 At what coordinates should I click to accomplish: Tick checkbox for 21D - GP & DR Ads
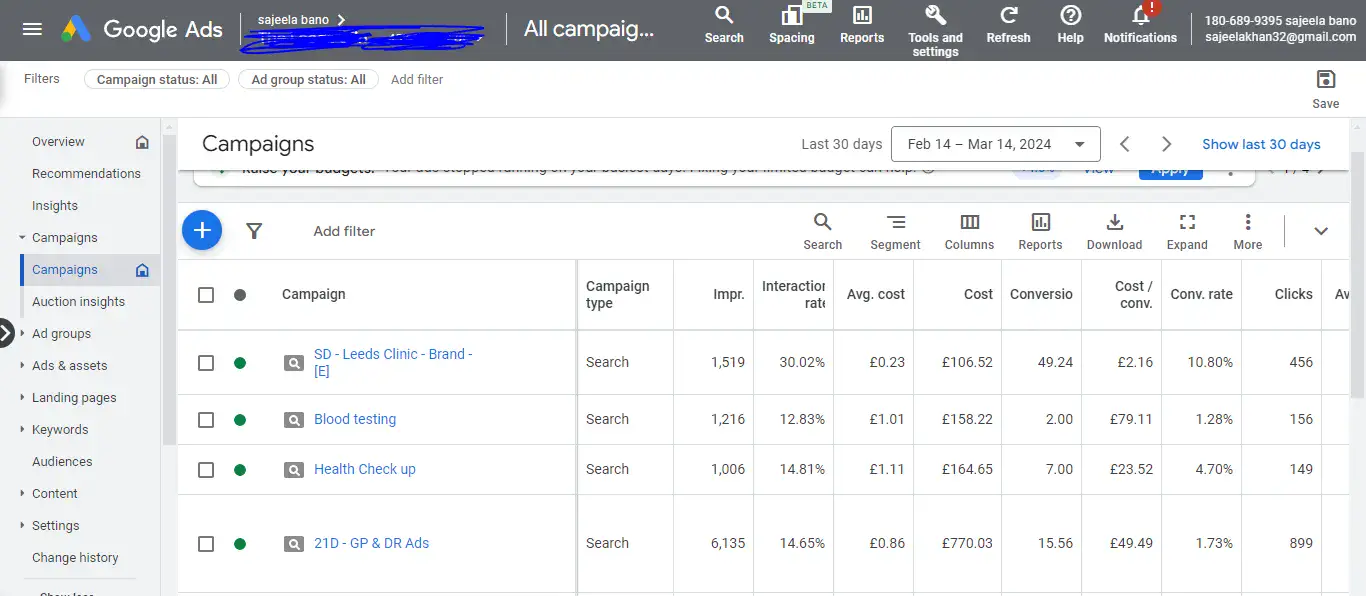(206, 544)
